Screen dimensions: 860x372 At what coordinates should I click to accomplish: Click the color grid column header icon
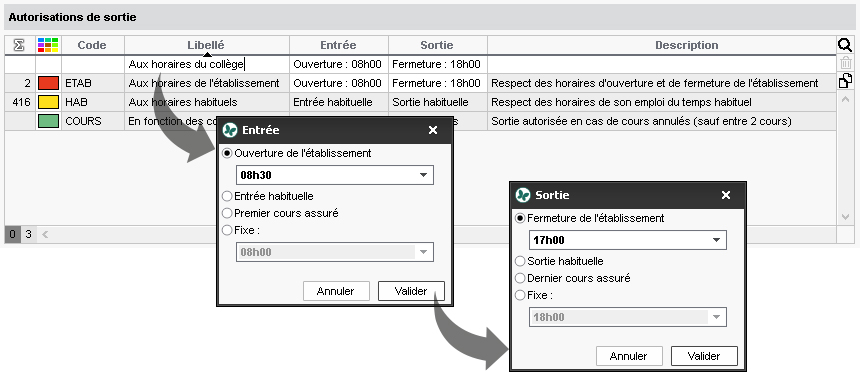click(48, 45)
